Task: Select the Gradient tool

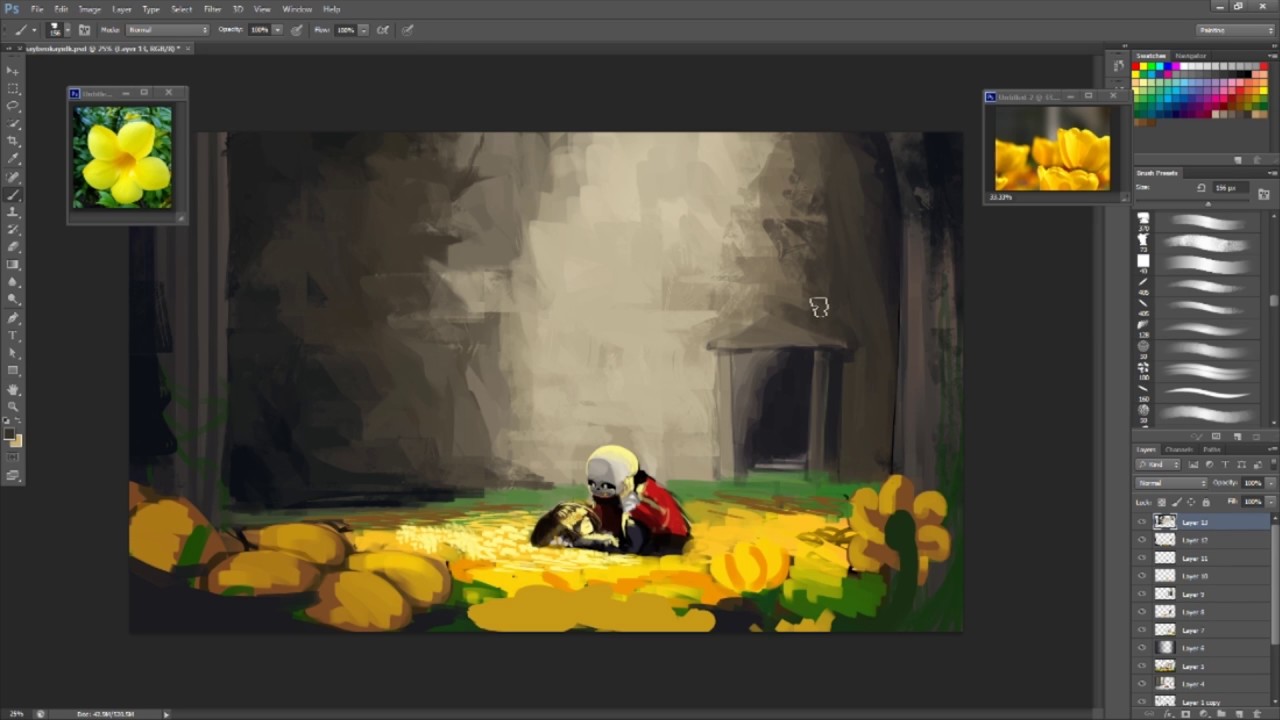Action: (13, 265)
